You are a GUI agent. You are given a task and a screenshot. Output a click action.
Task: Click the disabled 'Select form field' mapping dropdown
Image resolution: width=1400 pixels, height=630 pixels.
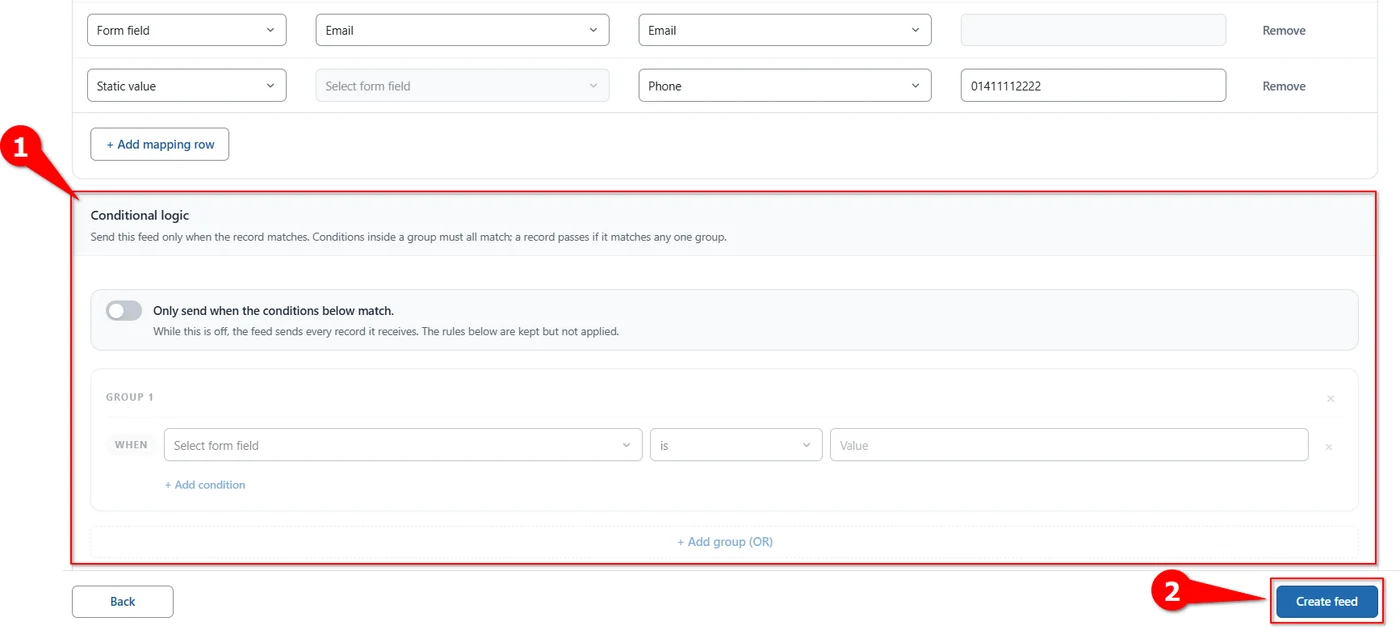[462, 86]
